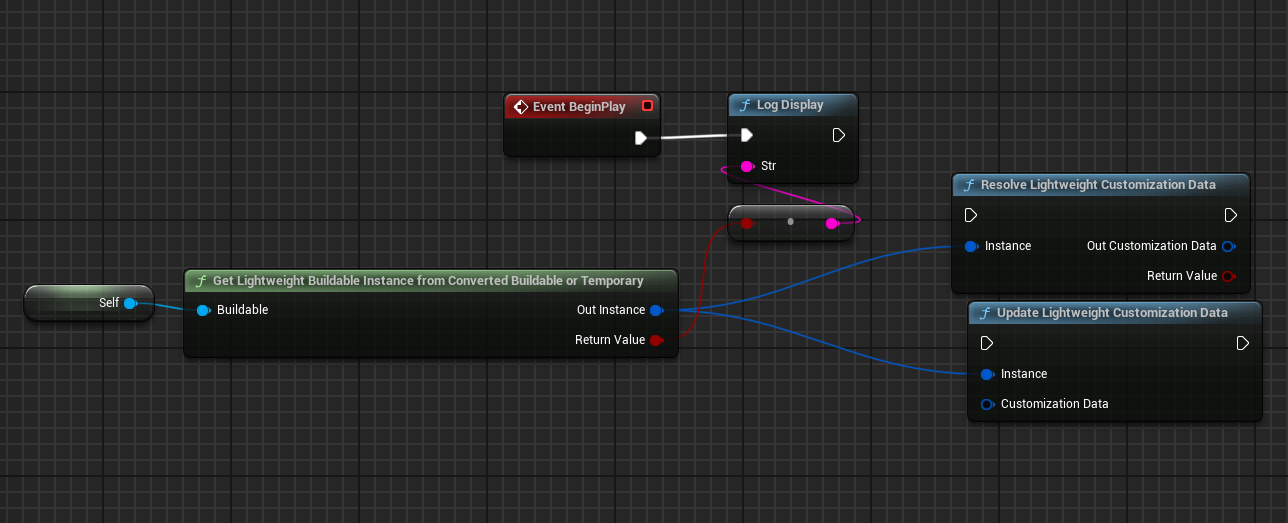
Task: Click the Customization Data input pin
Action: click(987, 404)
